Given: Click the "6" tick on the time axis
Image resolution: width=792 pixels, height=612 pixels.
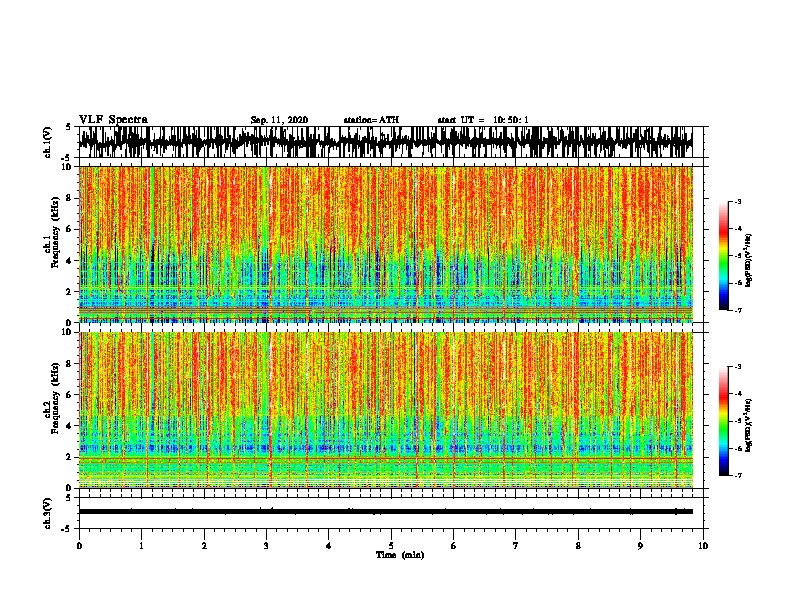Looking at the screenshot, I should (x=454, y=546).
